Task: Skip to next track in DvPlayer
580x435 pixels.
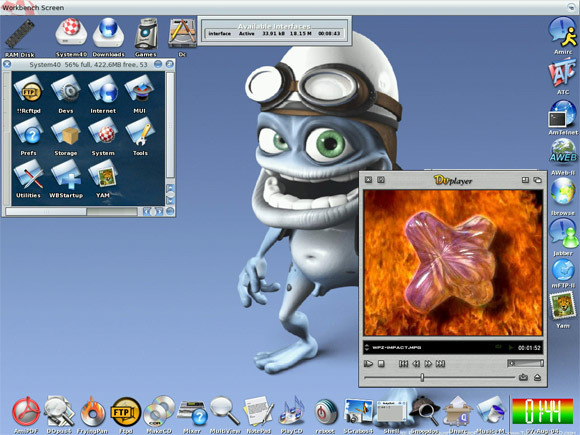Action: pos(440,364)
